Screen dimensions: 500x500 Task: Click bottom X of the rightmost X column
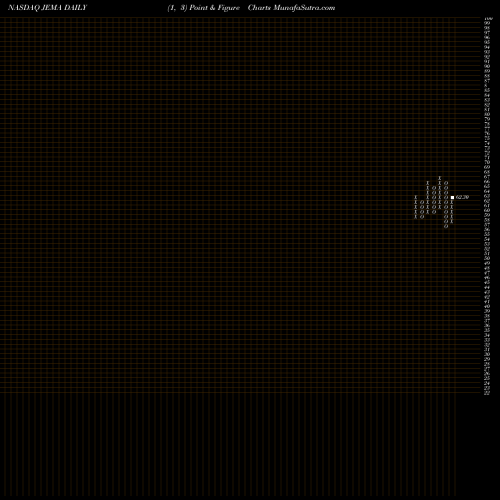tap(451, 221)
